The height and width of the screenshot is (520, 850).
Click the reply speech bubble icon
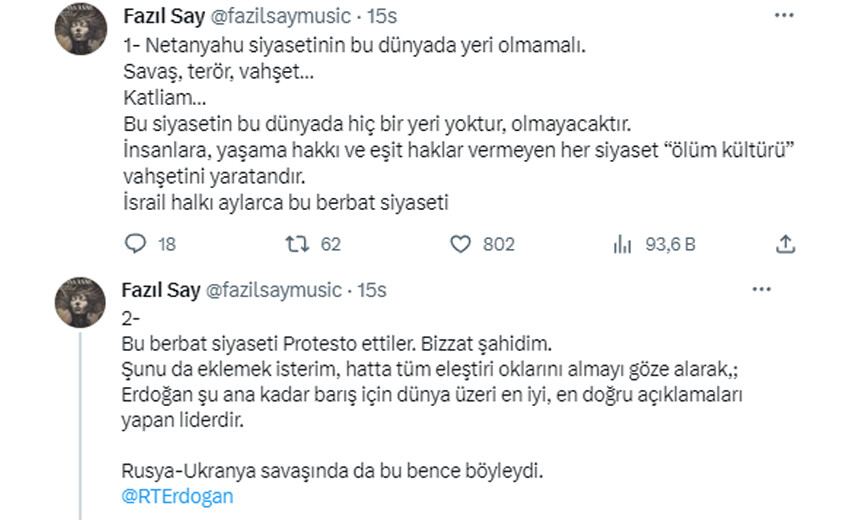point(135,245)
